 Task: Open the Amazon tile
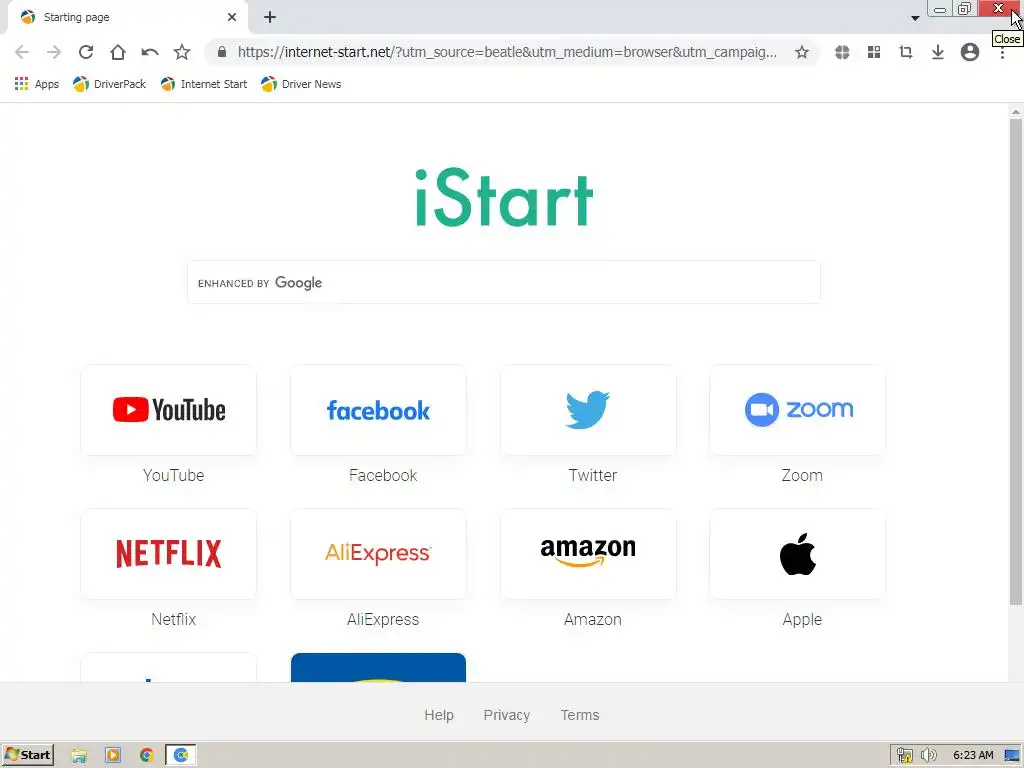point(588,554)
